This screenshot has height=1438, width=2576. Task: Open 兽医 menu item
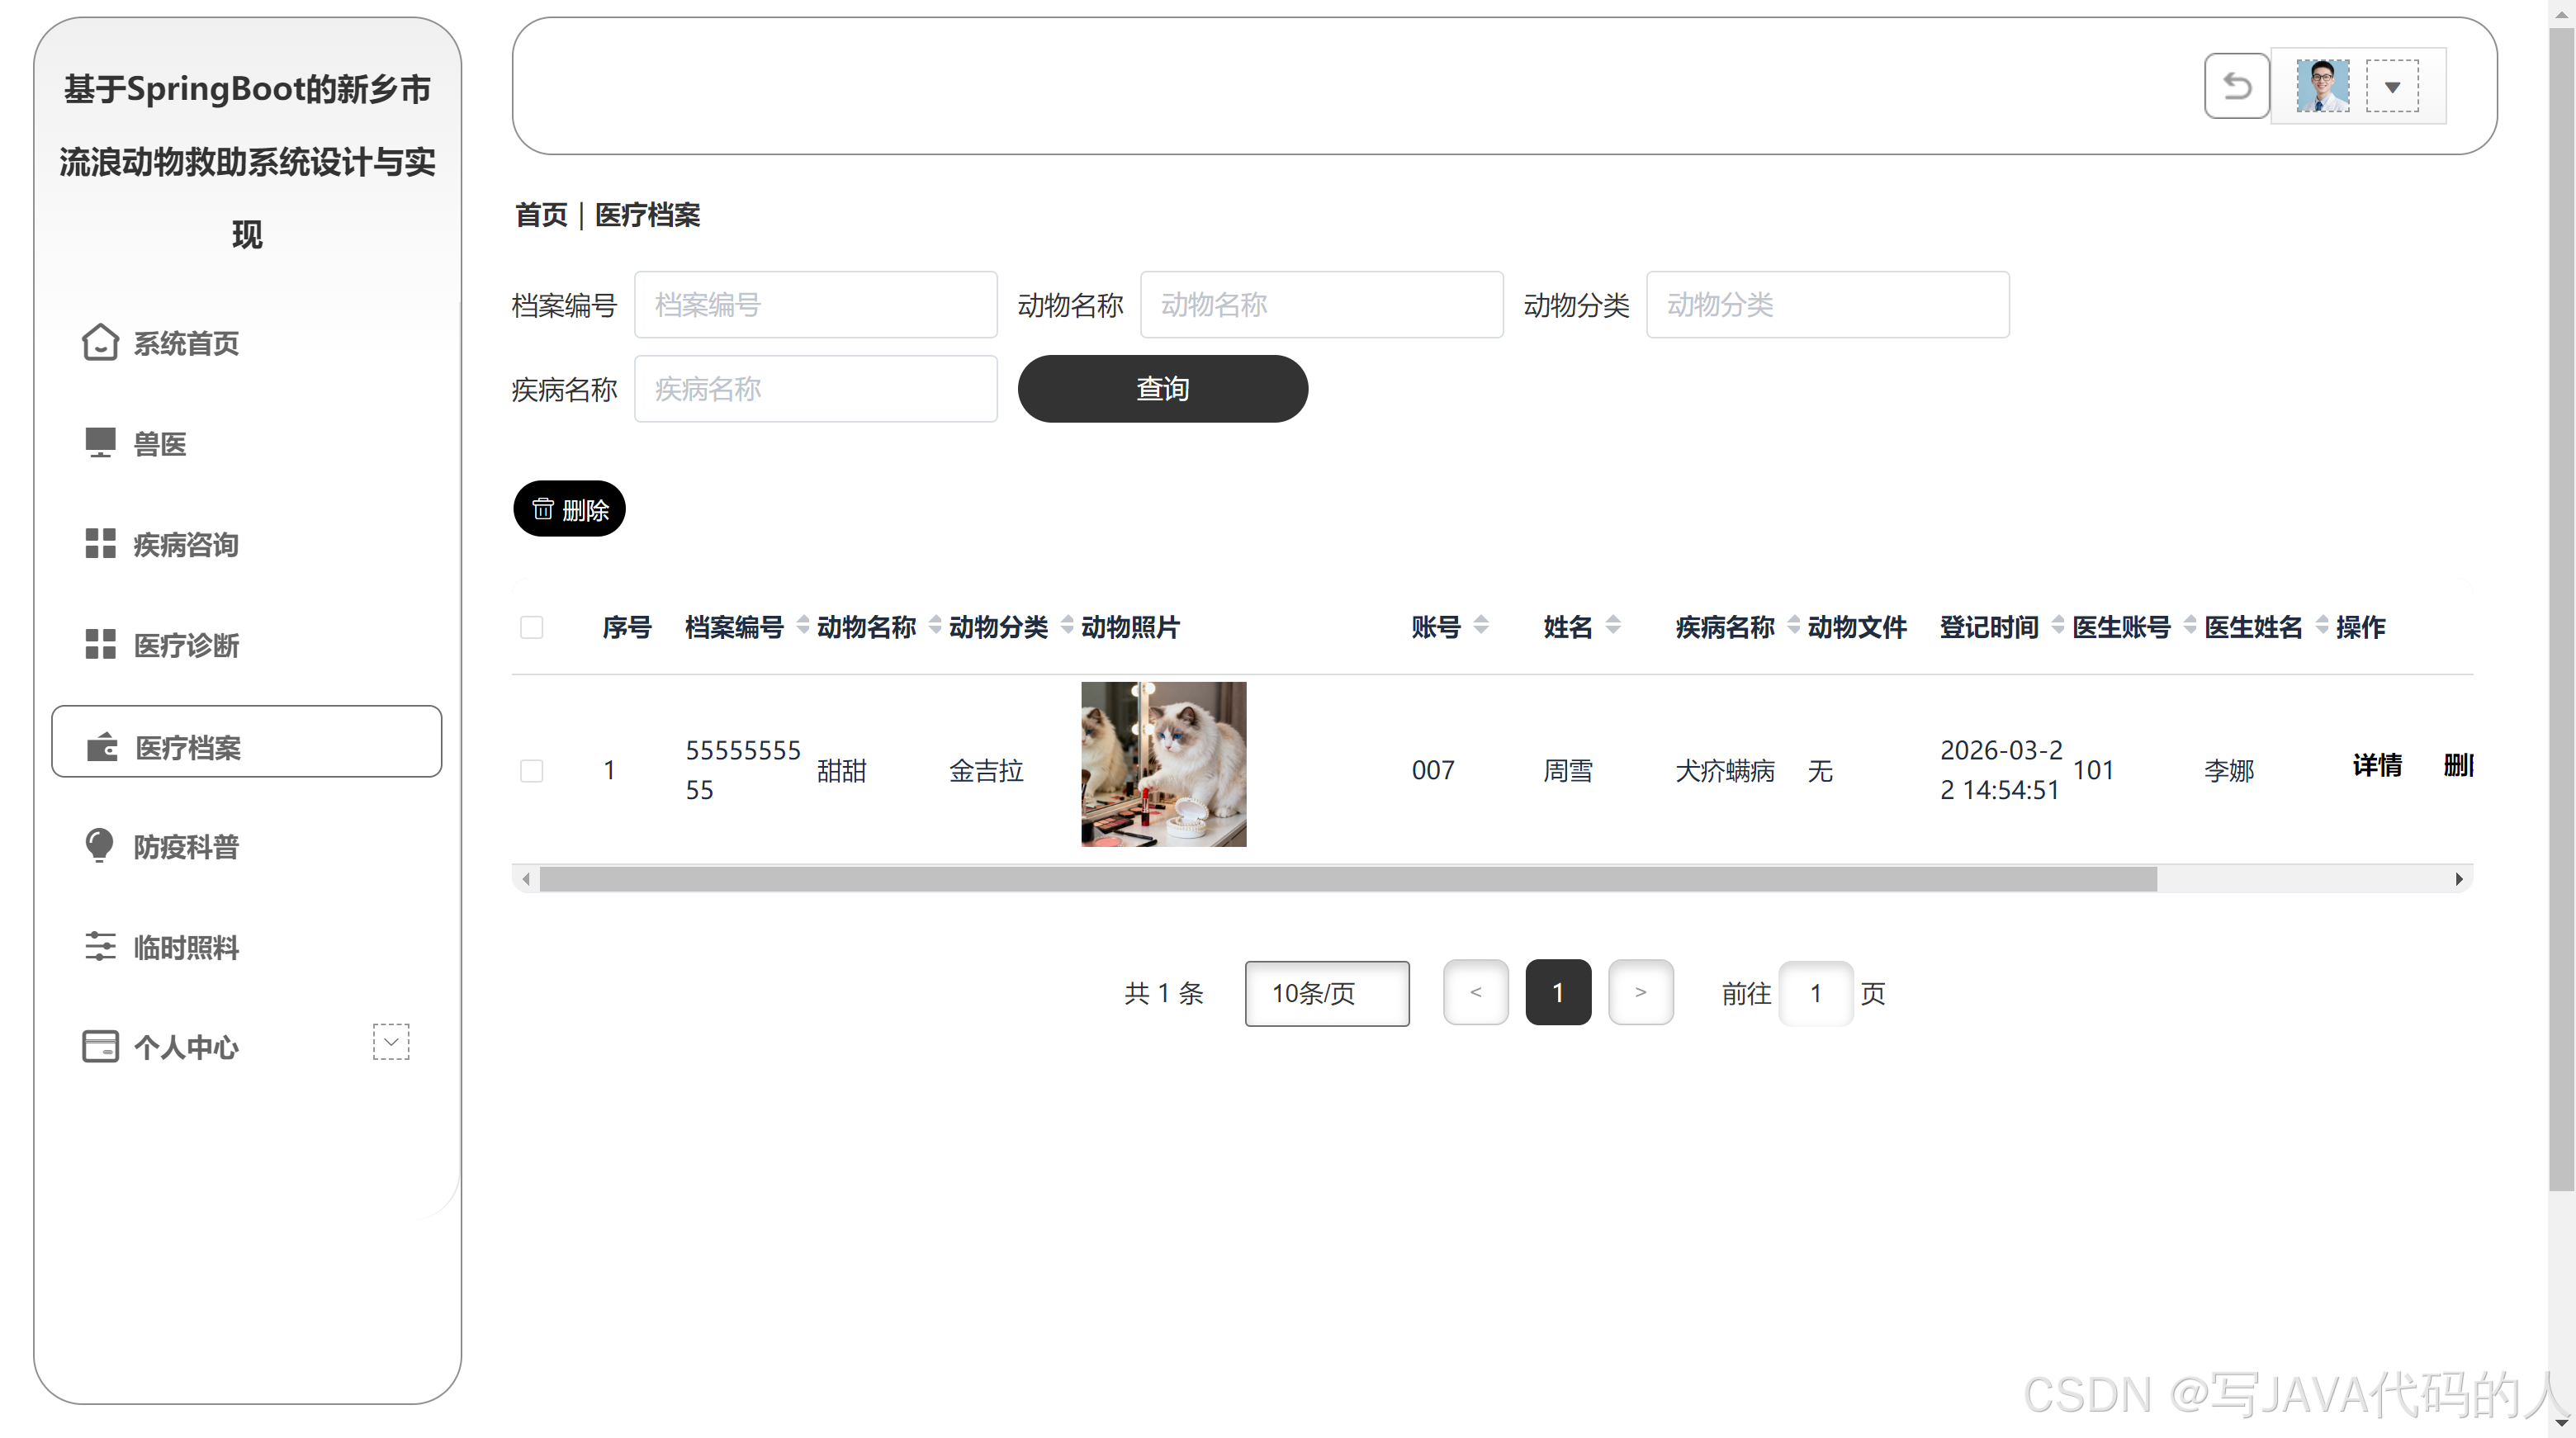tap(246, 443)
